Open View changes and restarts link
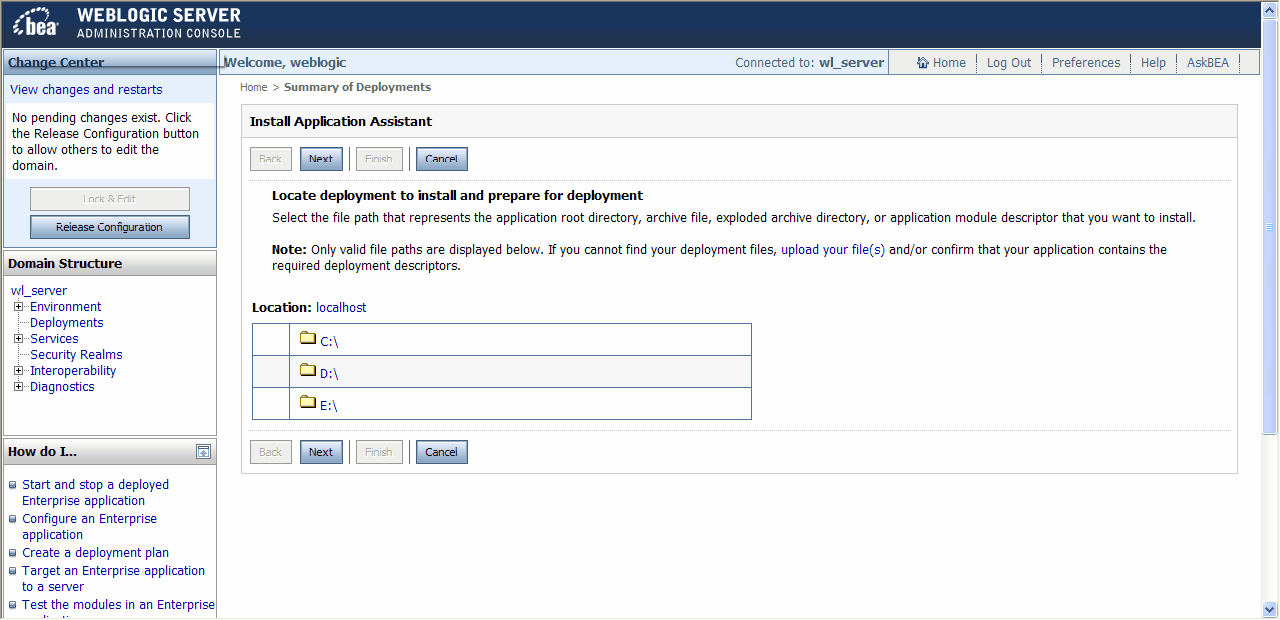 pos(86,90)
